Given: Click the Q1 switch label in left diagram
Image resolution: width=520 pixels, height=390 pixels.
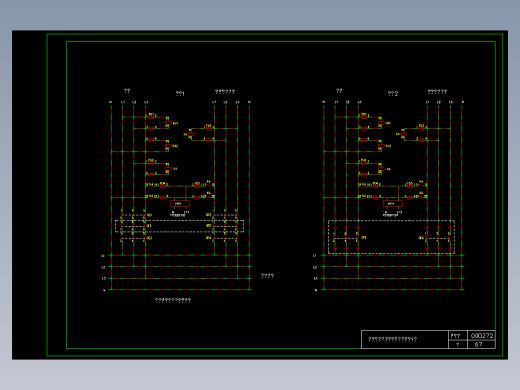Looking at the screenshot, I should click(149, 226).
